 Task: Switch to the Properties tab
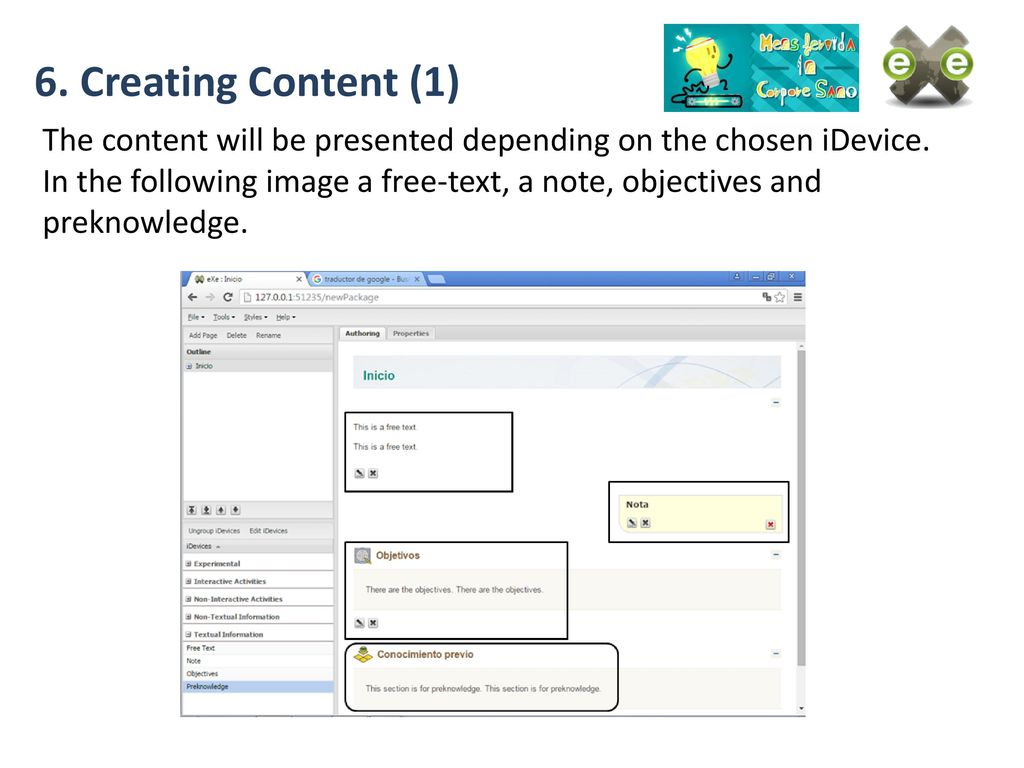click(411, 334)
